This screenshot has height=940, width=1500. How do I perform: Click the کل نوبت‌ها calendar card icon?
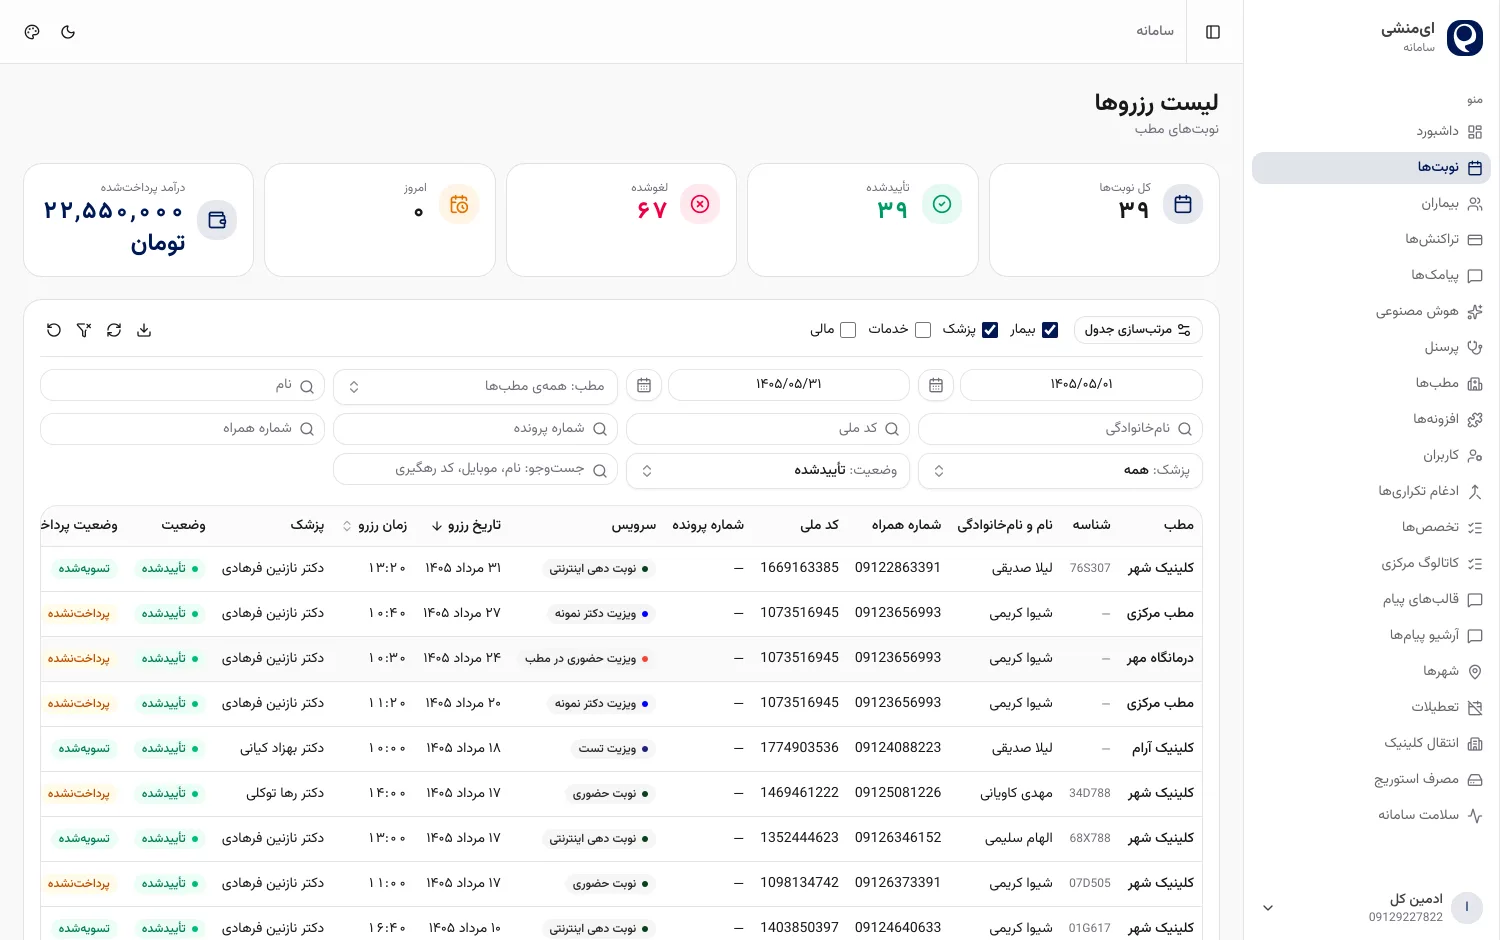click(1183, 204)
